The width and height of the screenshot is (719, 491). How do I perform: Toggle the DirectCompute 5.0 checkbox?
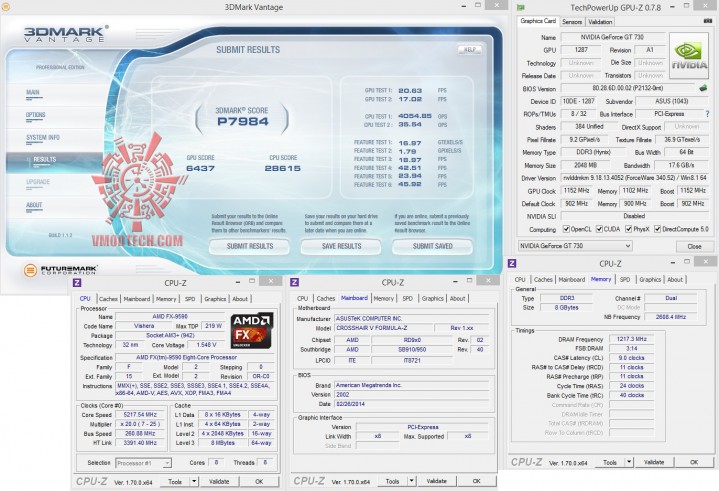(x=657, y=229)
